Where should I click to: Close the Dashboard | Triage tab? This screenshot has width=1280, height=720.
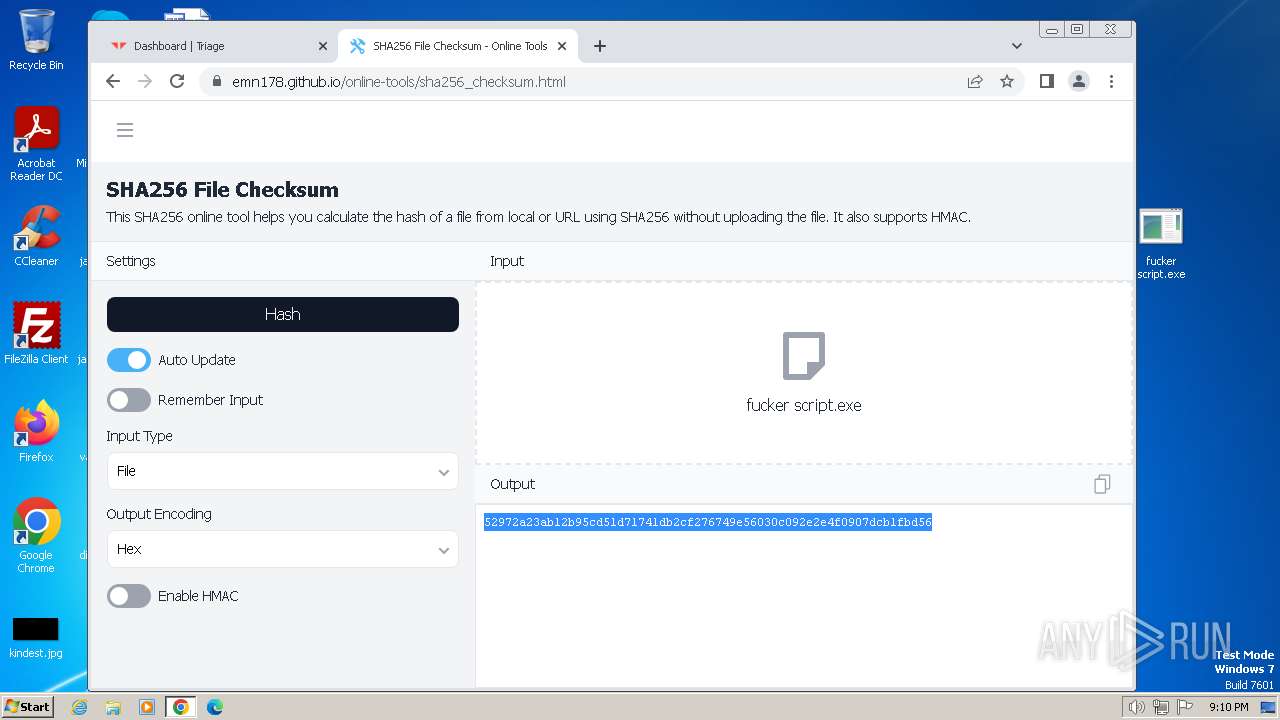pyautogui.click(x=323, y=46)
